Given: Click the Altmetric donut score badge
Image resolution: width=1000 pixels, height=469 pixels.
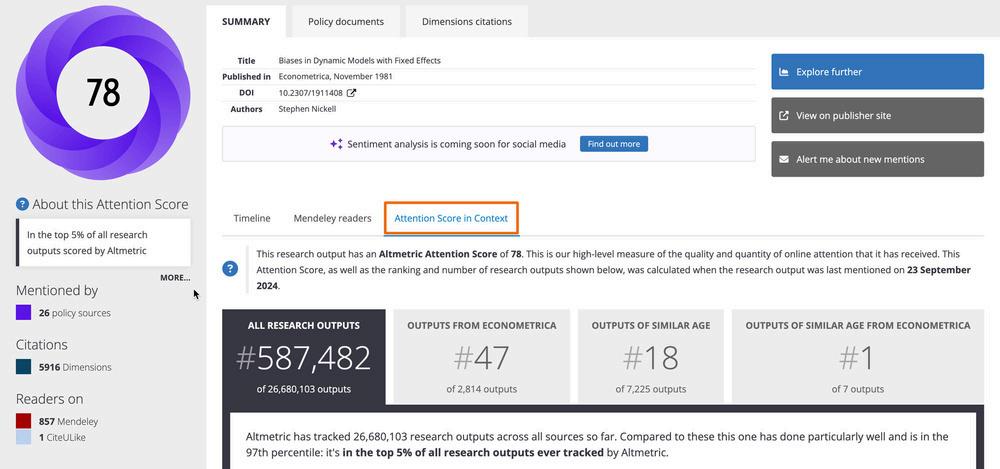Looking at the screenshot, I should [103, 92].
